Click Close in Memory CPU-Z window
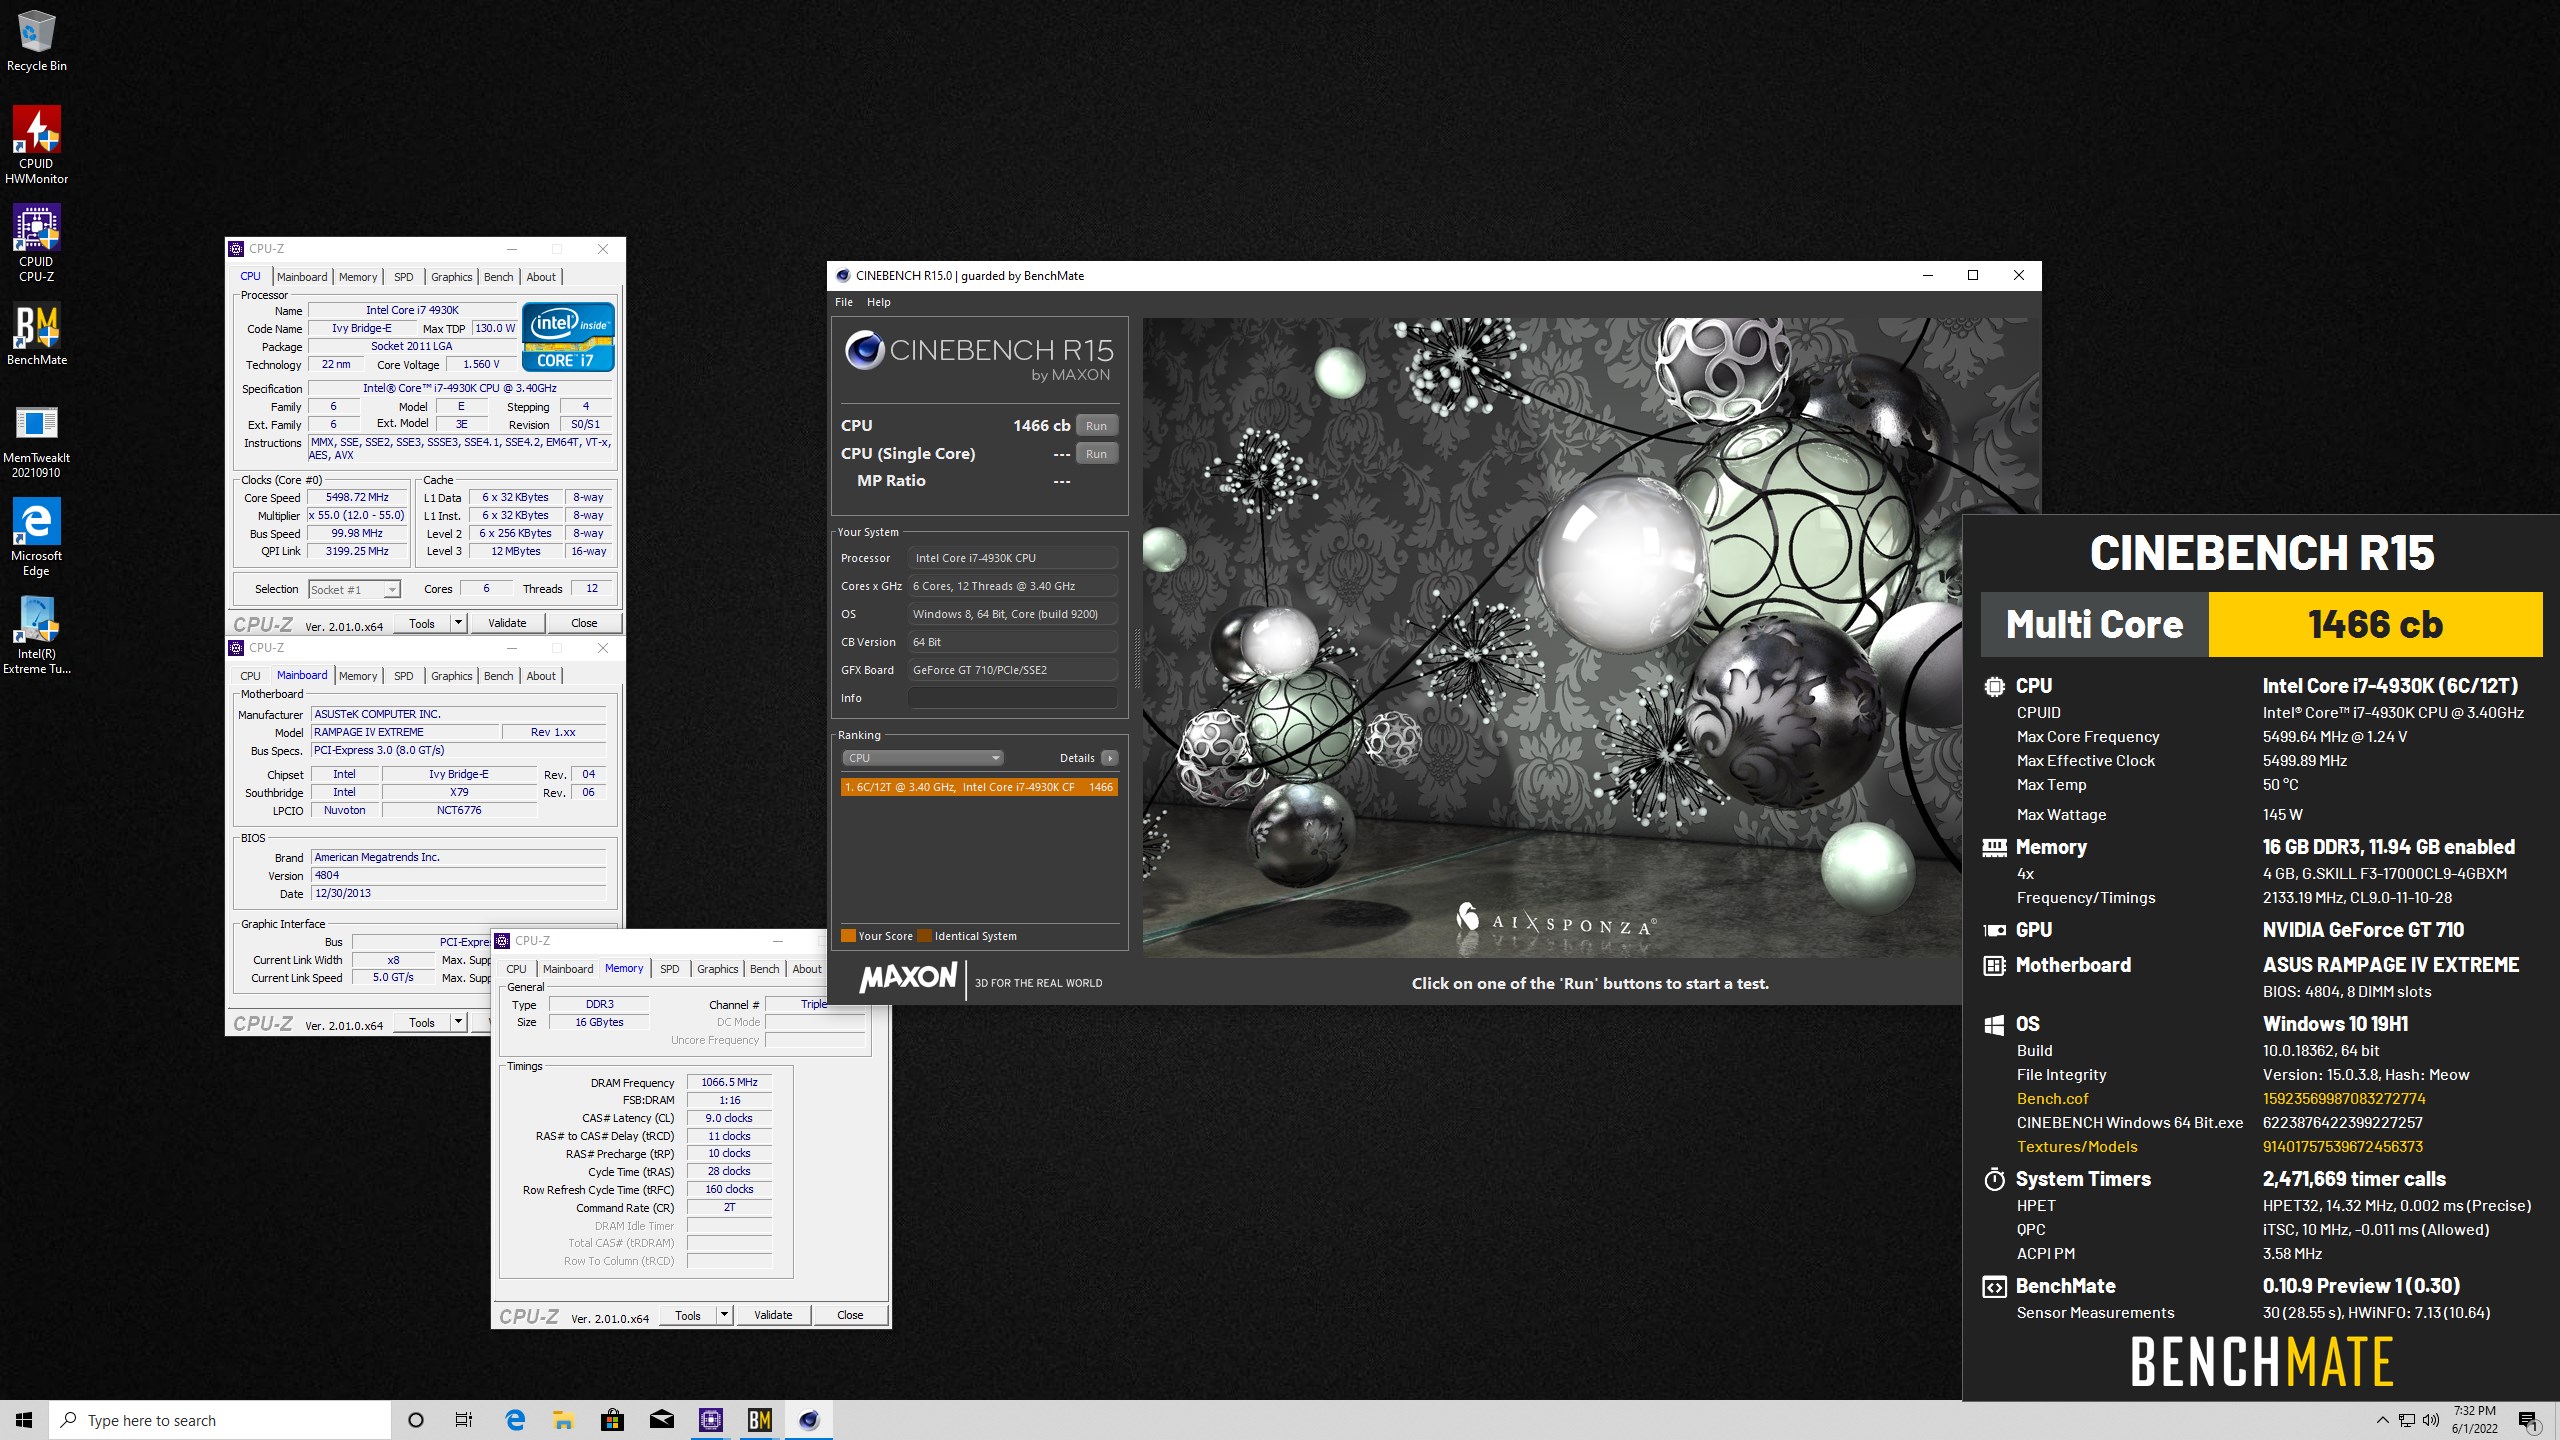2560x1440 pixels. (x=850, y=1315)
